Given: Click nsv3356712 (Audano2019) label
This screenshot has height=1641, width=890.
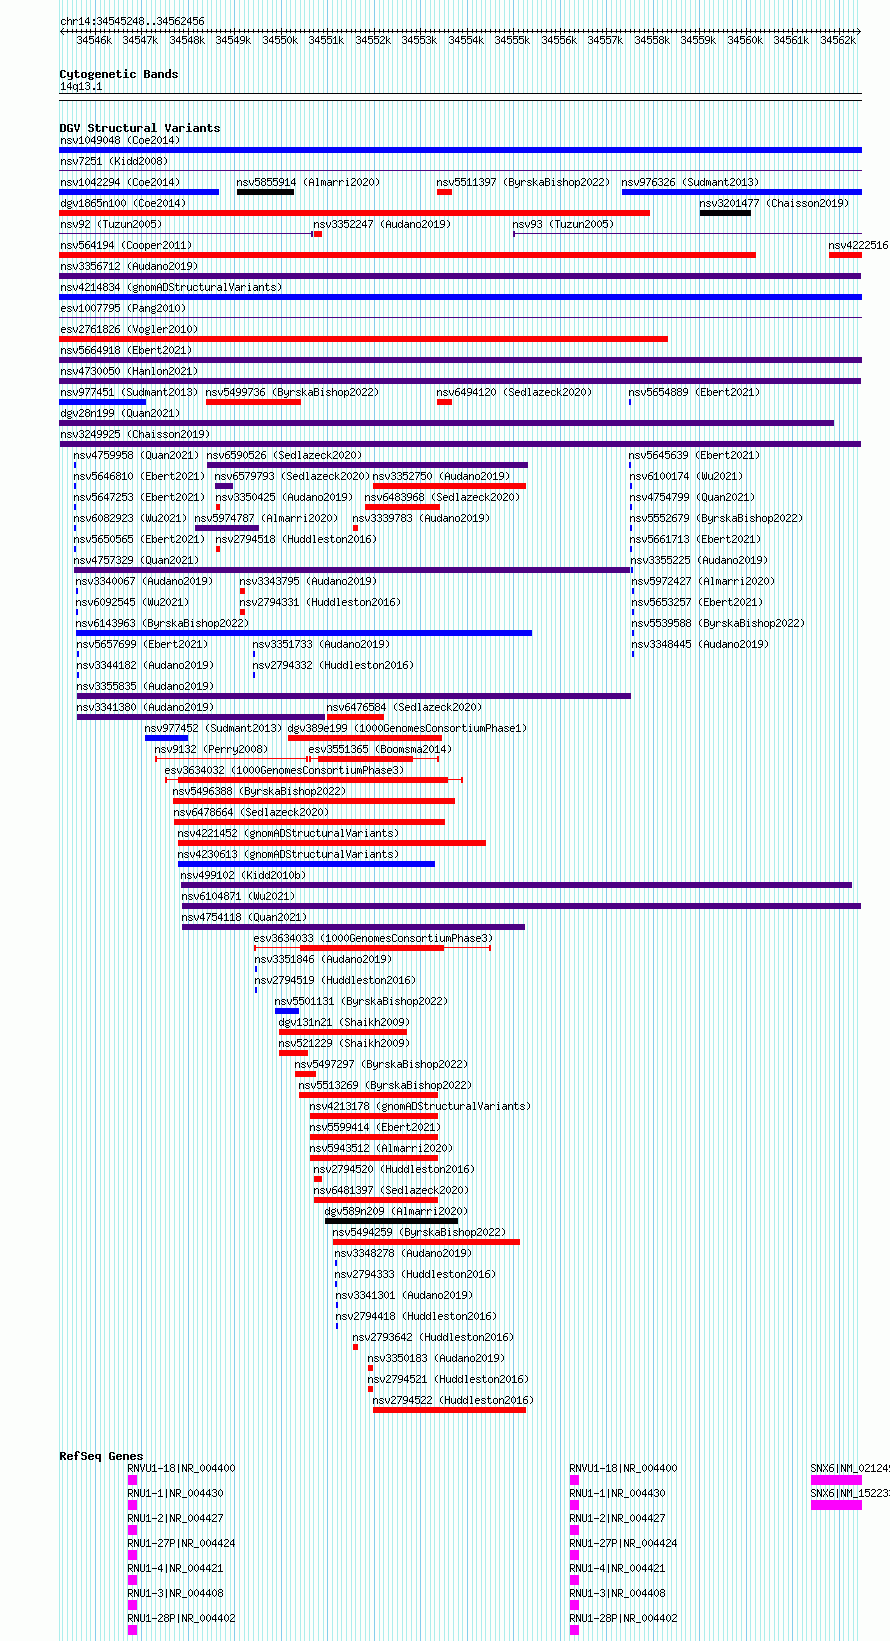Looking at the screenshot, I should (x=129, y=266).
